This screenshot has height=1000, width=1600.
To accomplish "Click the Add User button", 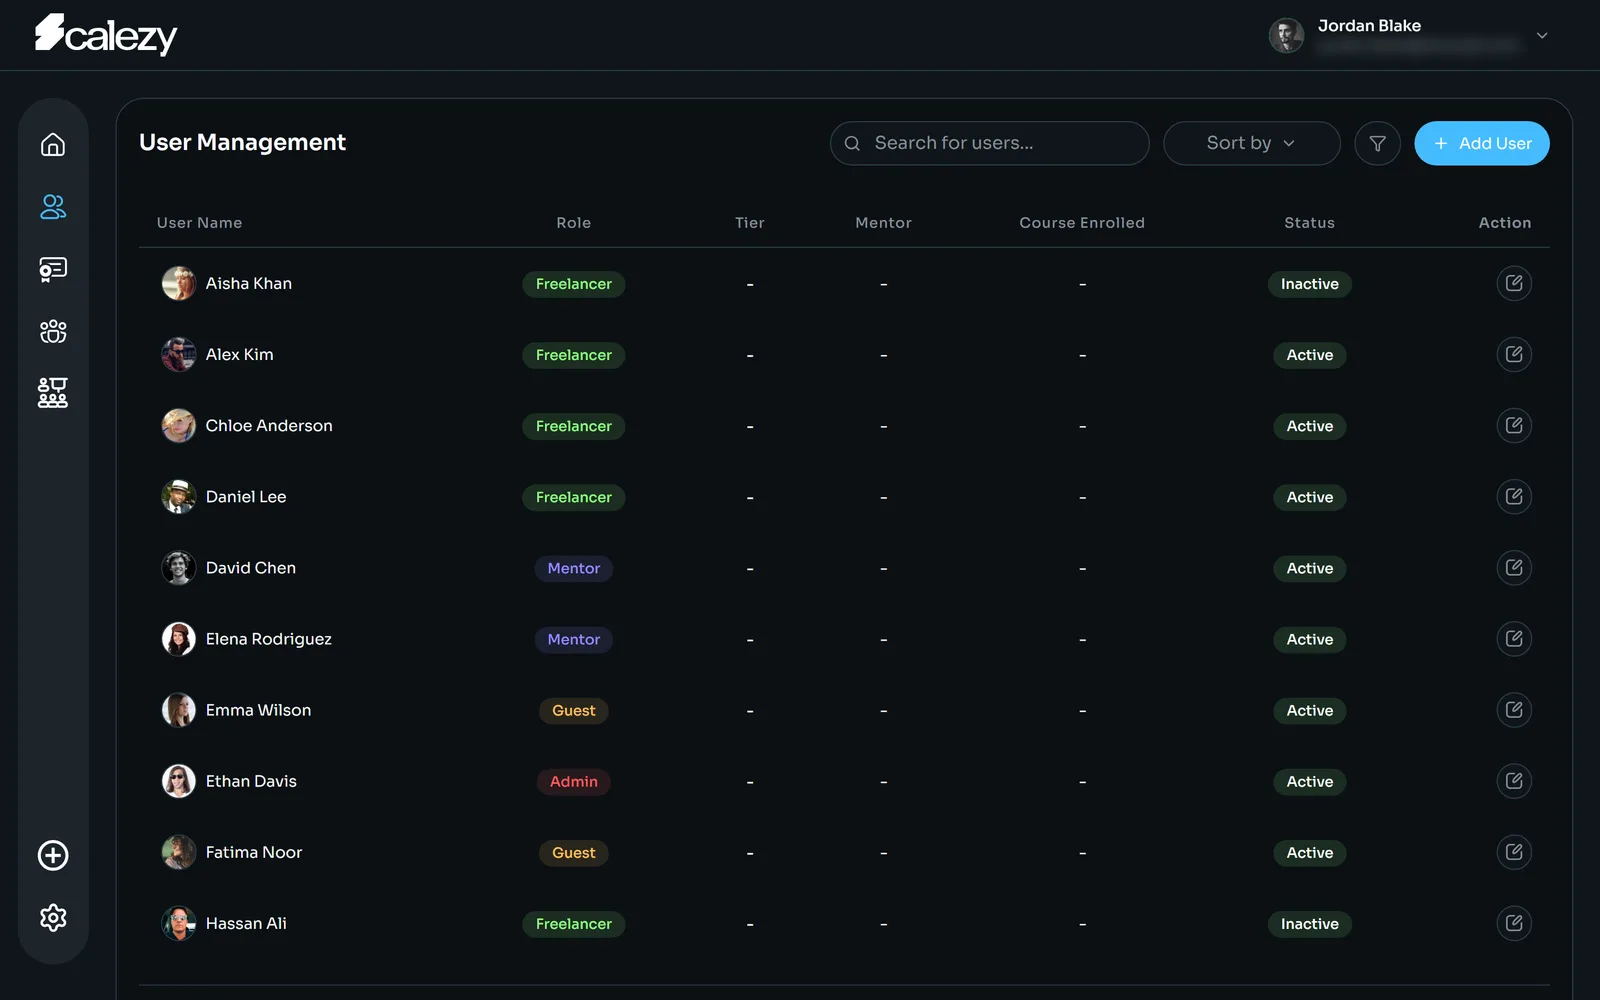I will point(1481,143).
